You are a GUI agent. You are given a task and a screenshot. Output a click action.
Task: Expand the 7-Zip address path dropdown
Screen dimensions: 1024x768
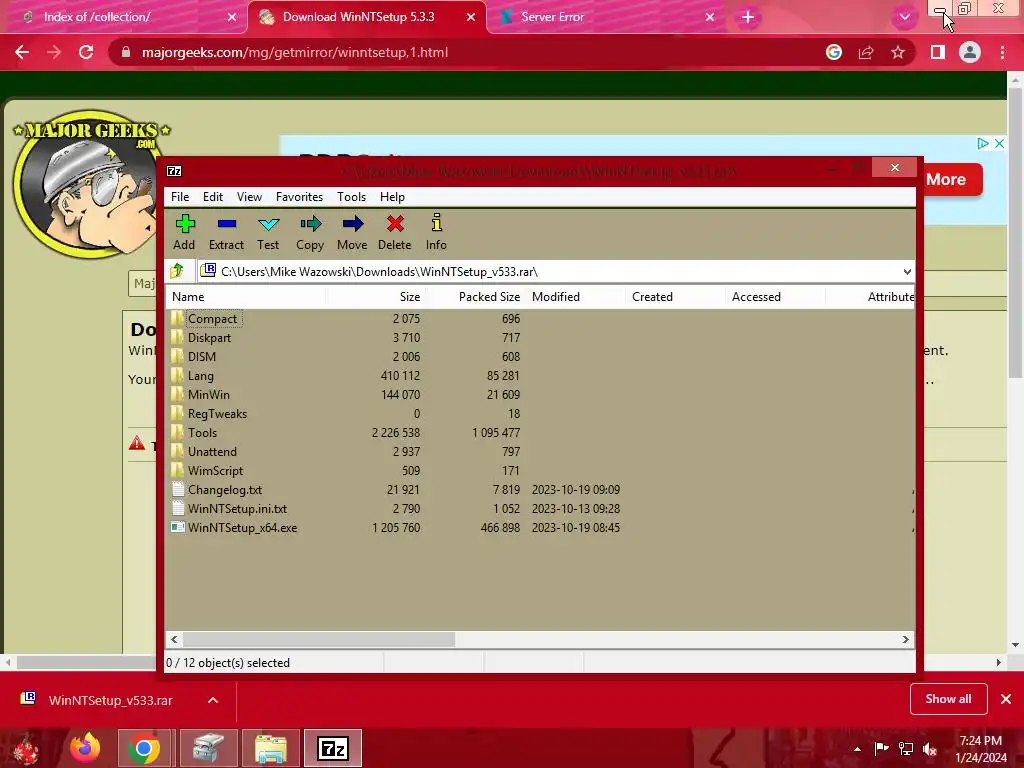(x=907, y=272)
